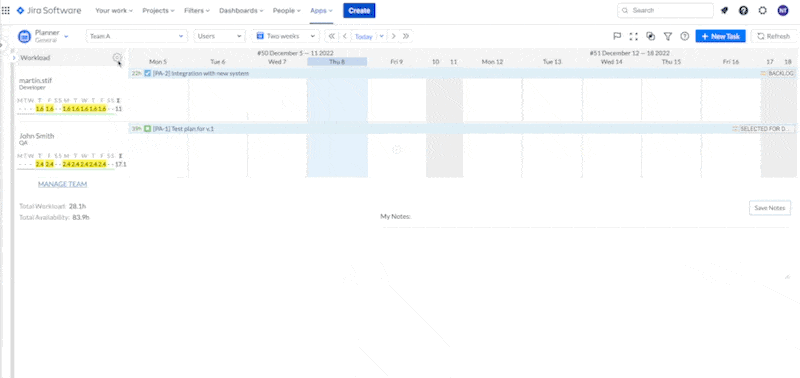800x378 pixels.
Task: Open the Projects menu
Action: pos(158,10)
